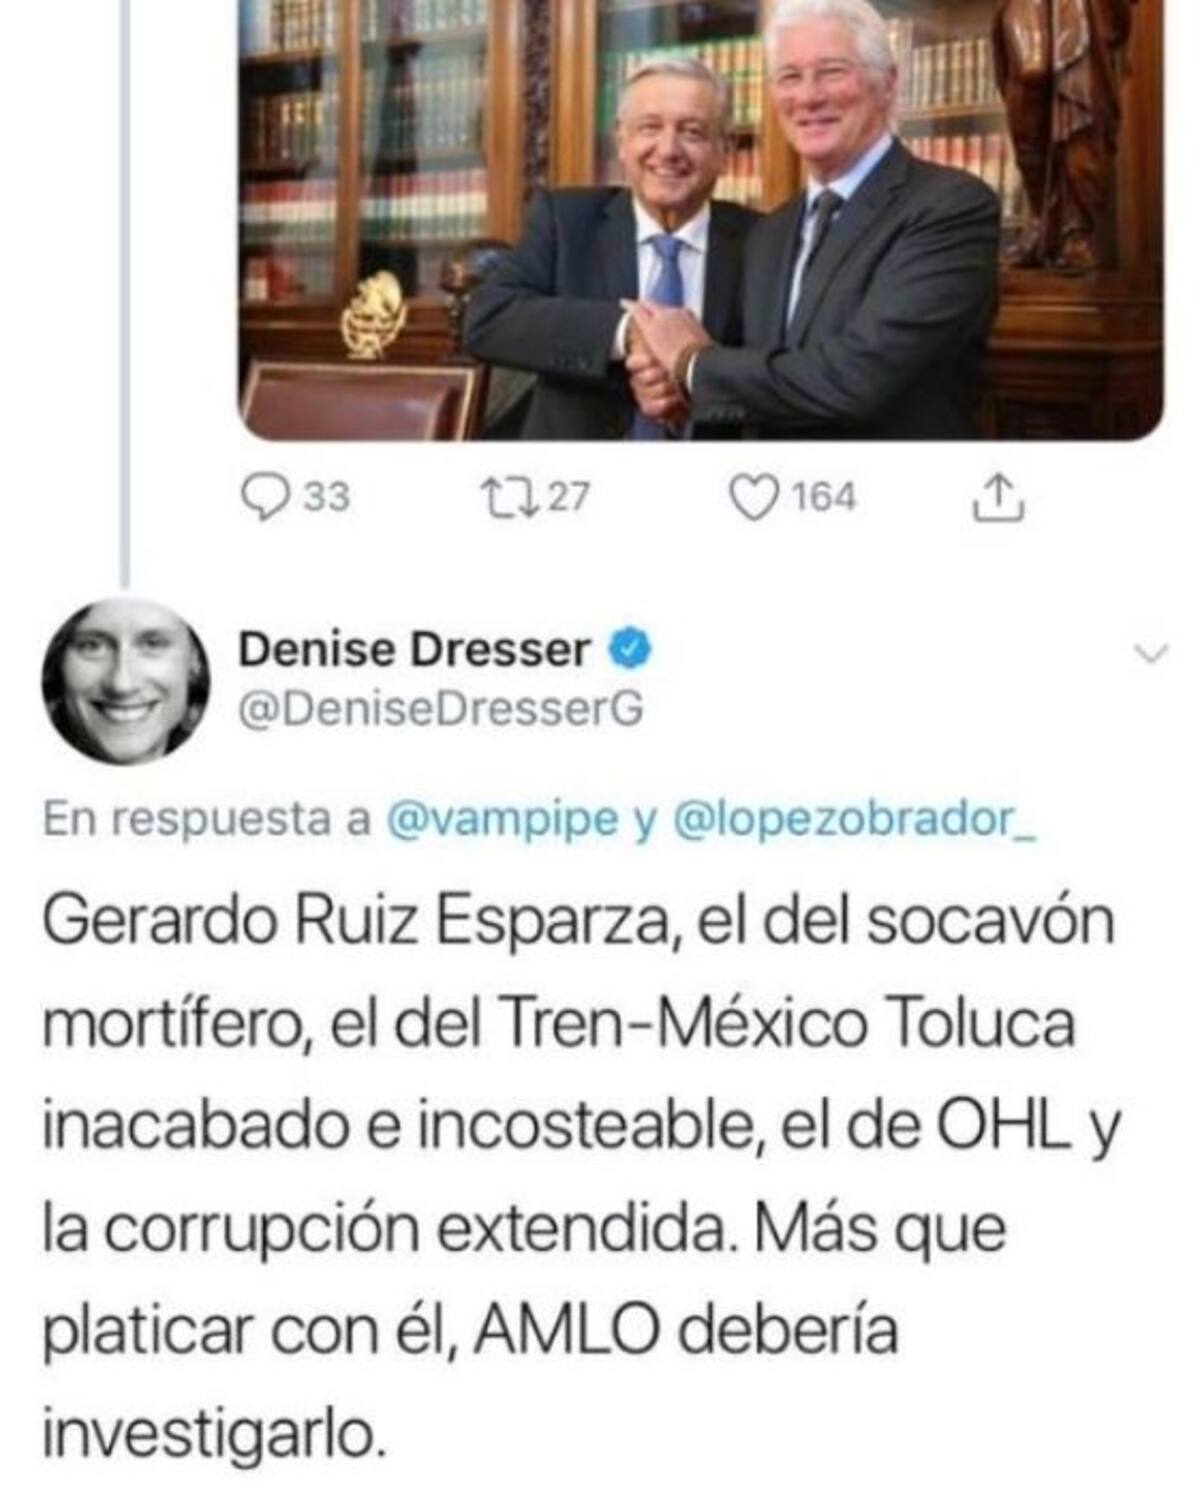Open the @vampipe mention link
1200x1510 pixels.
click(x=501, y=820)
